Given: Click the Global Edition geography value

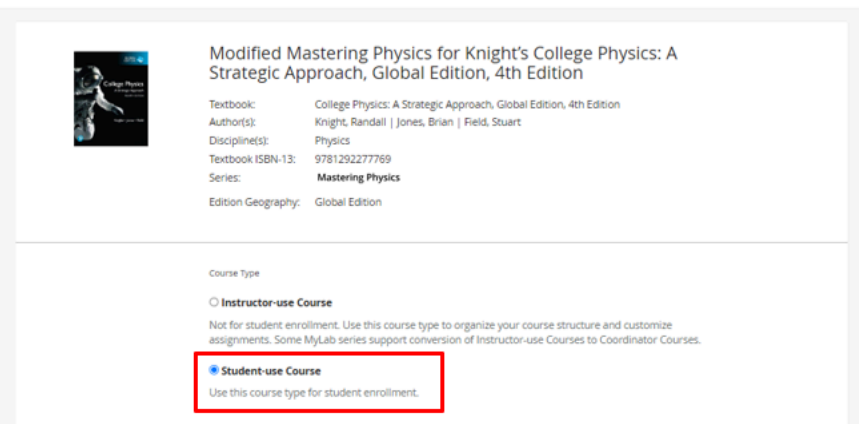Looking at the screenshot, I should pyautogui.click(x=347, y=202).
